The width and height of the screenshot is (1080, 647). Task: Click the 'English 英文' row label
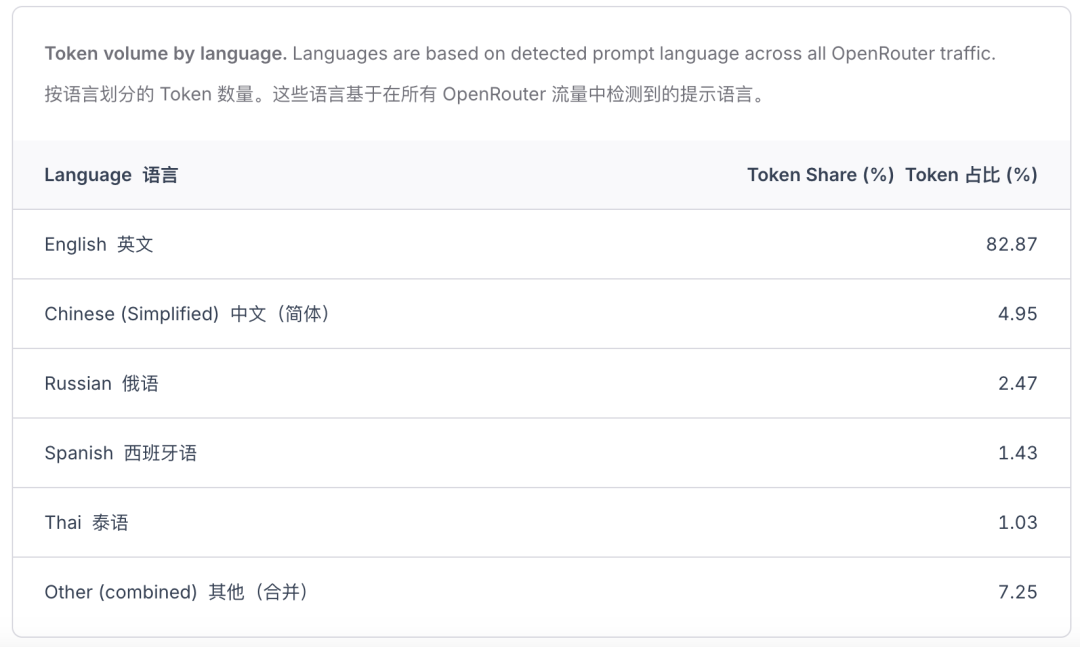(x=99, y=245)
